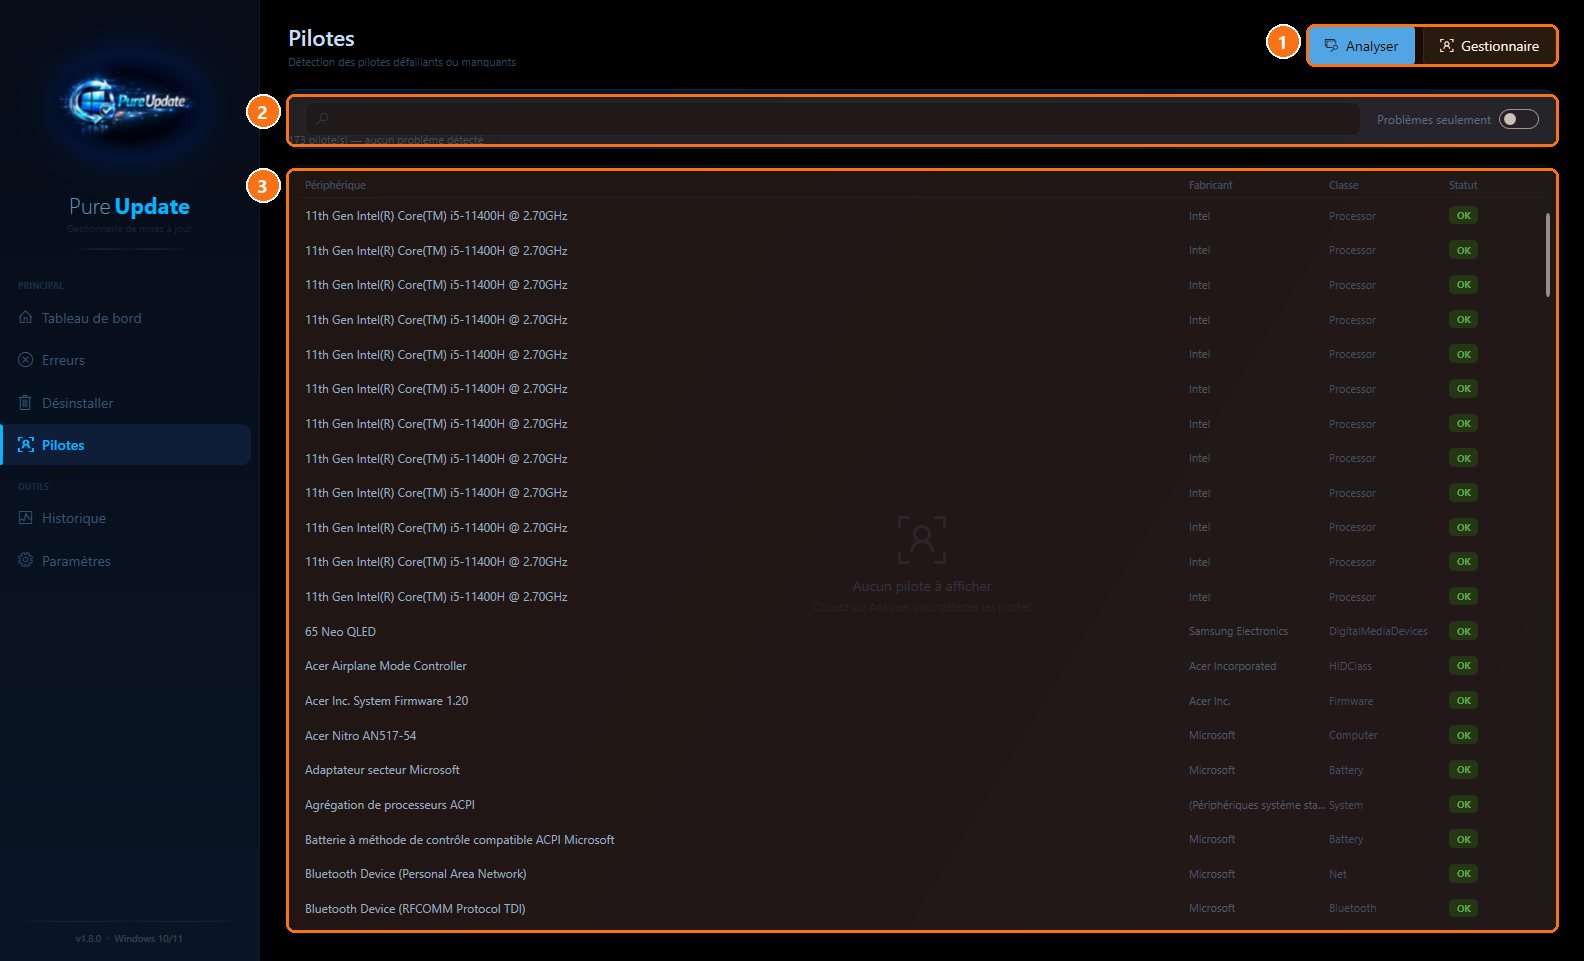Go to Tableau de bord

tap(125, 318)
